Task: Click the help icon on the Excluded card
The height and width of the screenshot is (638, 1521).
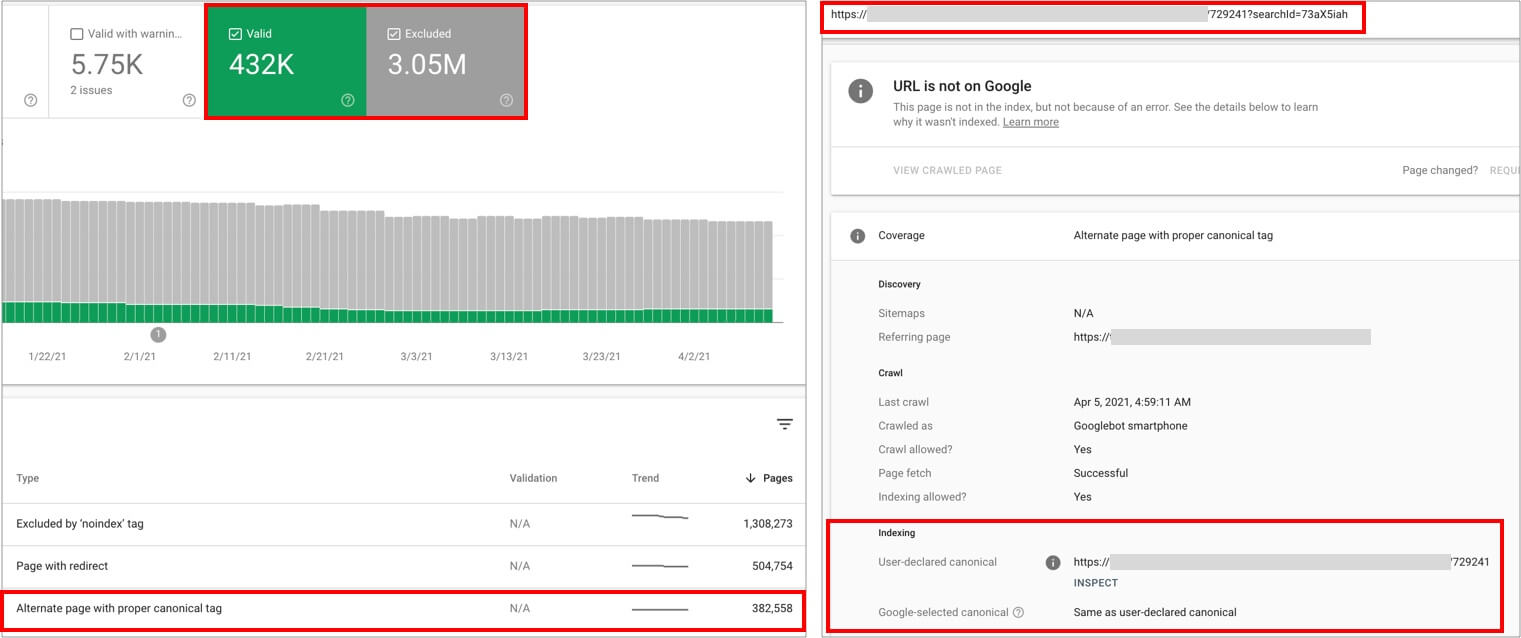Action: click(506, 100)
